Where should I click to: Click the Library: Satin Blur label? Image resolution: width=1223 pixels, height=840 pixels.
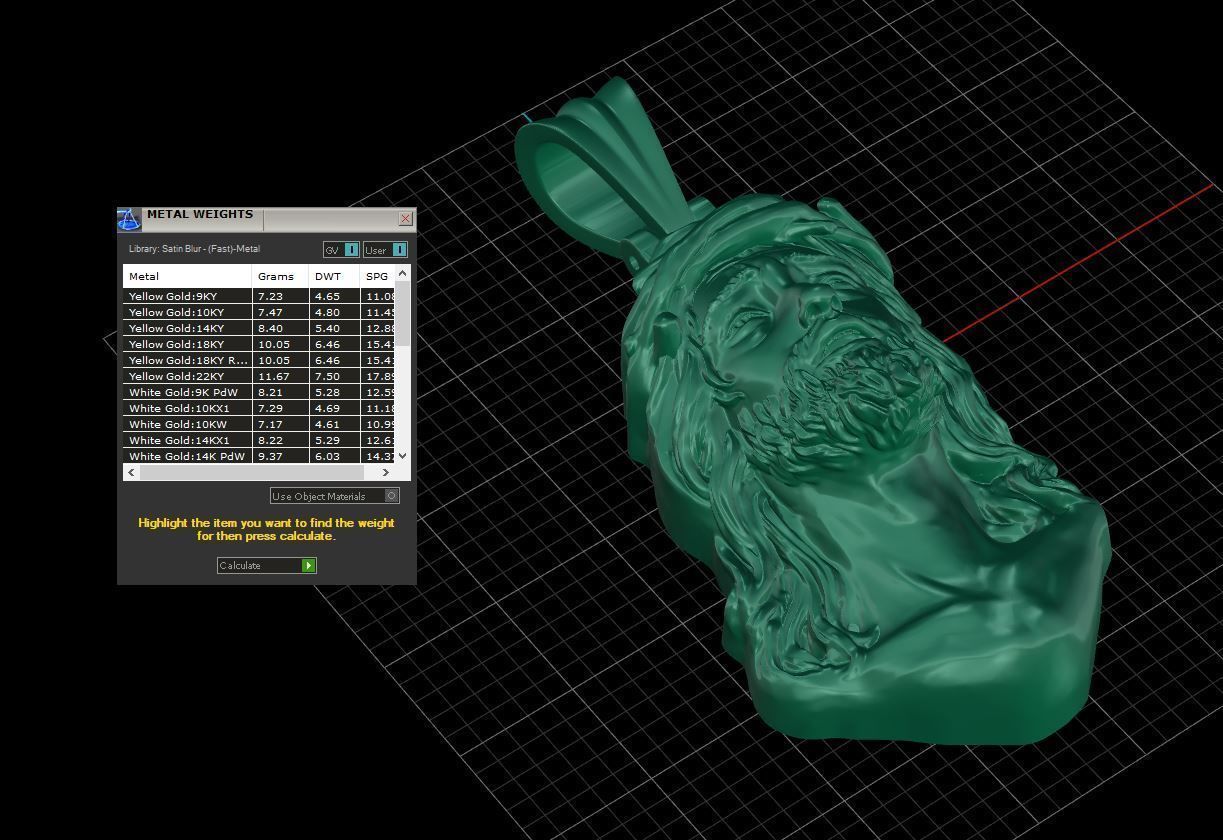[194, 249]
